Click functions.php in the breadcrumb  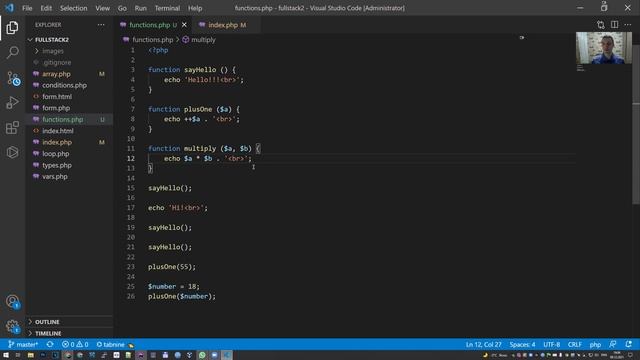(153, 40)
